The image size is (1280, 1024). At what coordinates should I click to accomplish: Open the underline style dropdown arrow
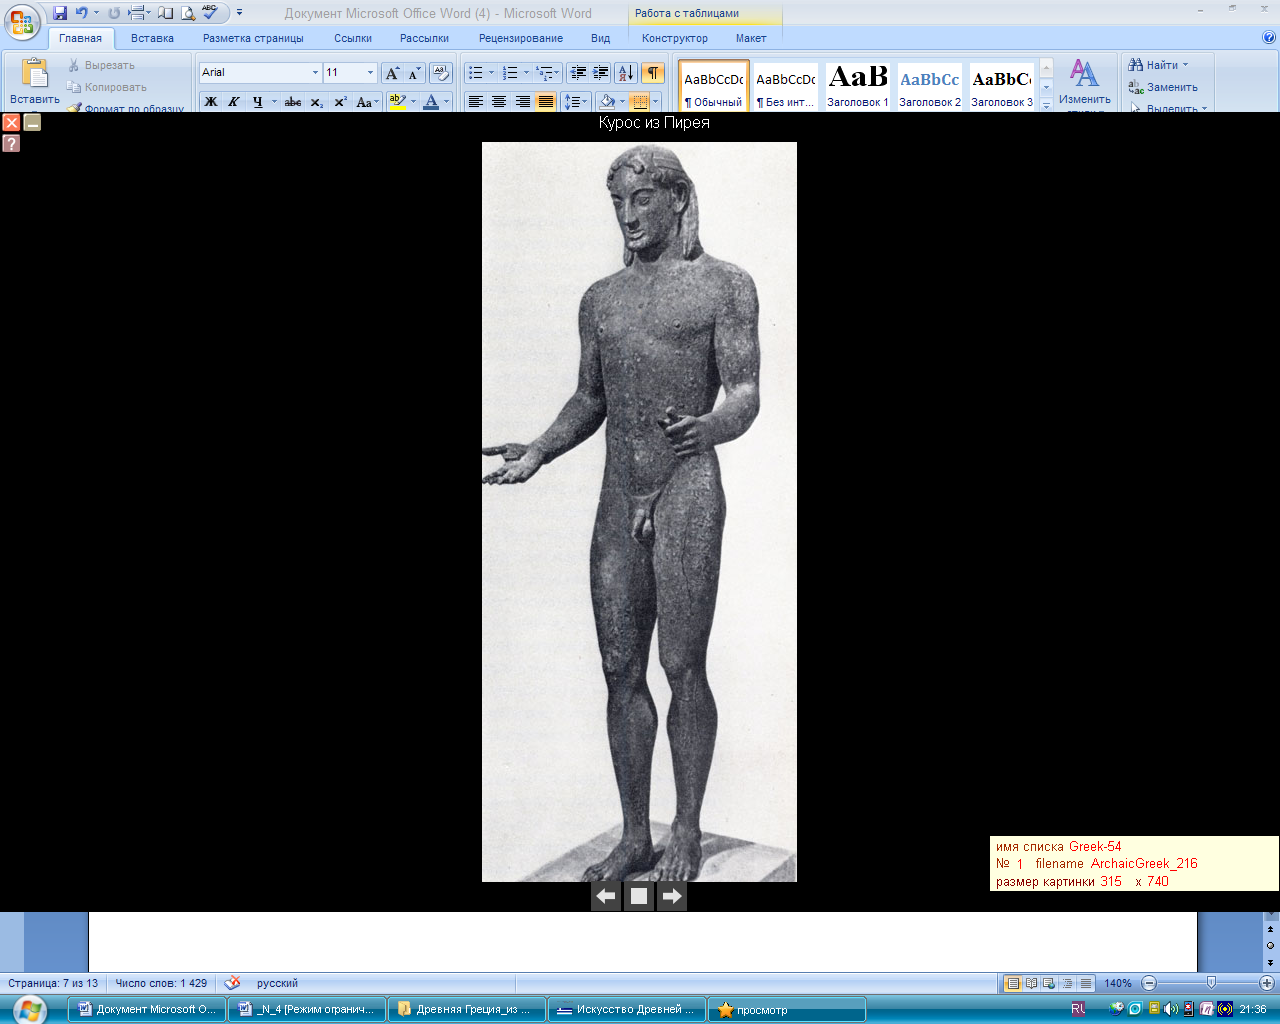(x=274, y=102)
